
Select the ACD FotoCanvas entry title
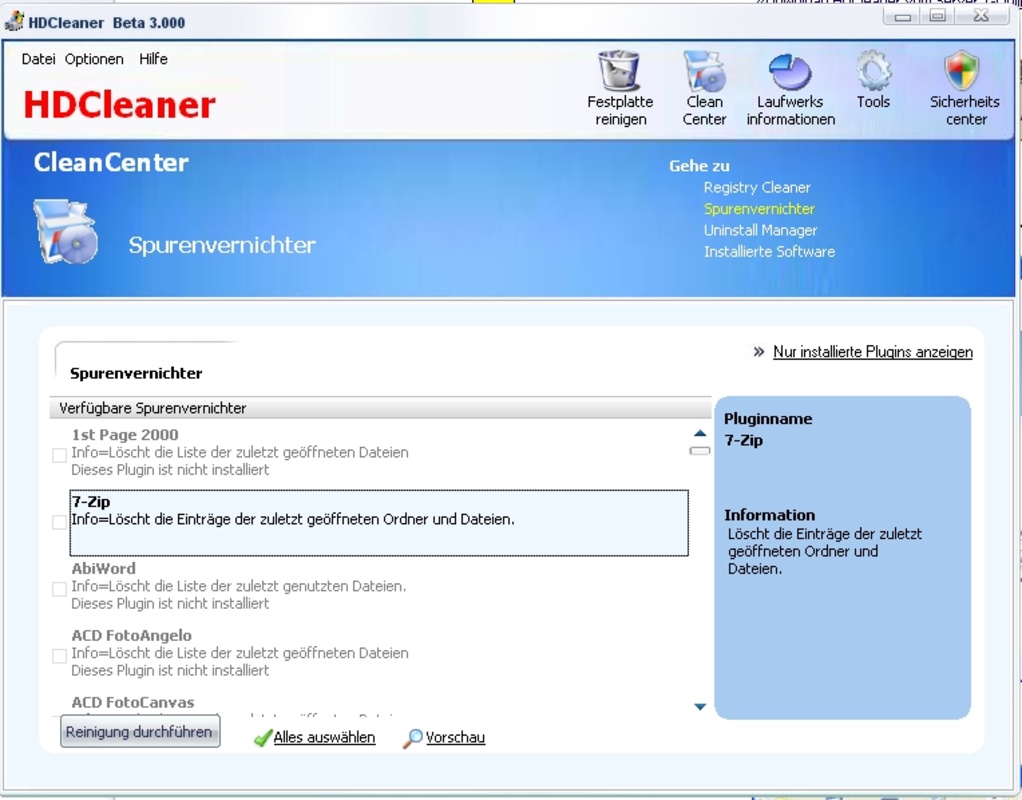(x=132, y=703)
